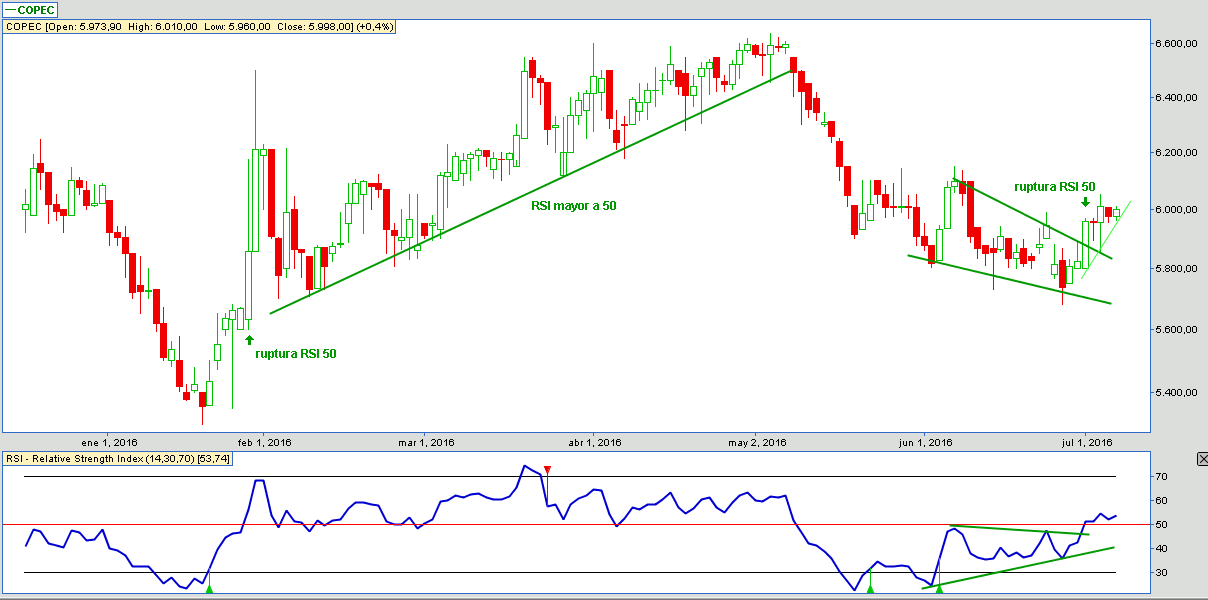The width and height of the screenshot is (1208, 600).
Task: Click the 6.000,00 price axis label
Action: coord(1176,210)
